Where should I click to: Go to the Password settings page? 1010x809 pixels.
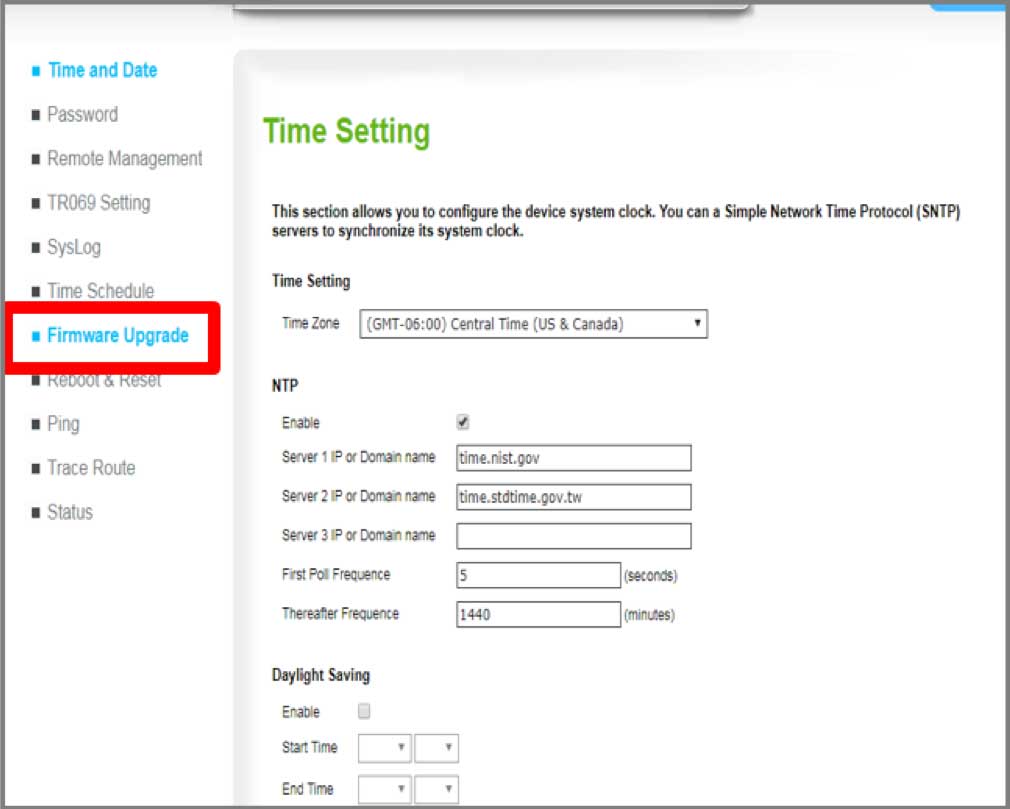click(x=82, y=115)
